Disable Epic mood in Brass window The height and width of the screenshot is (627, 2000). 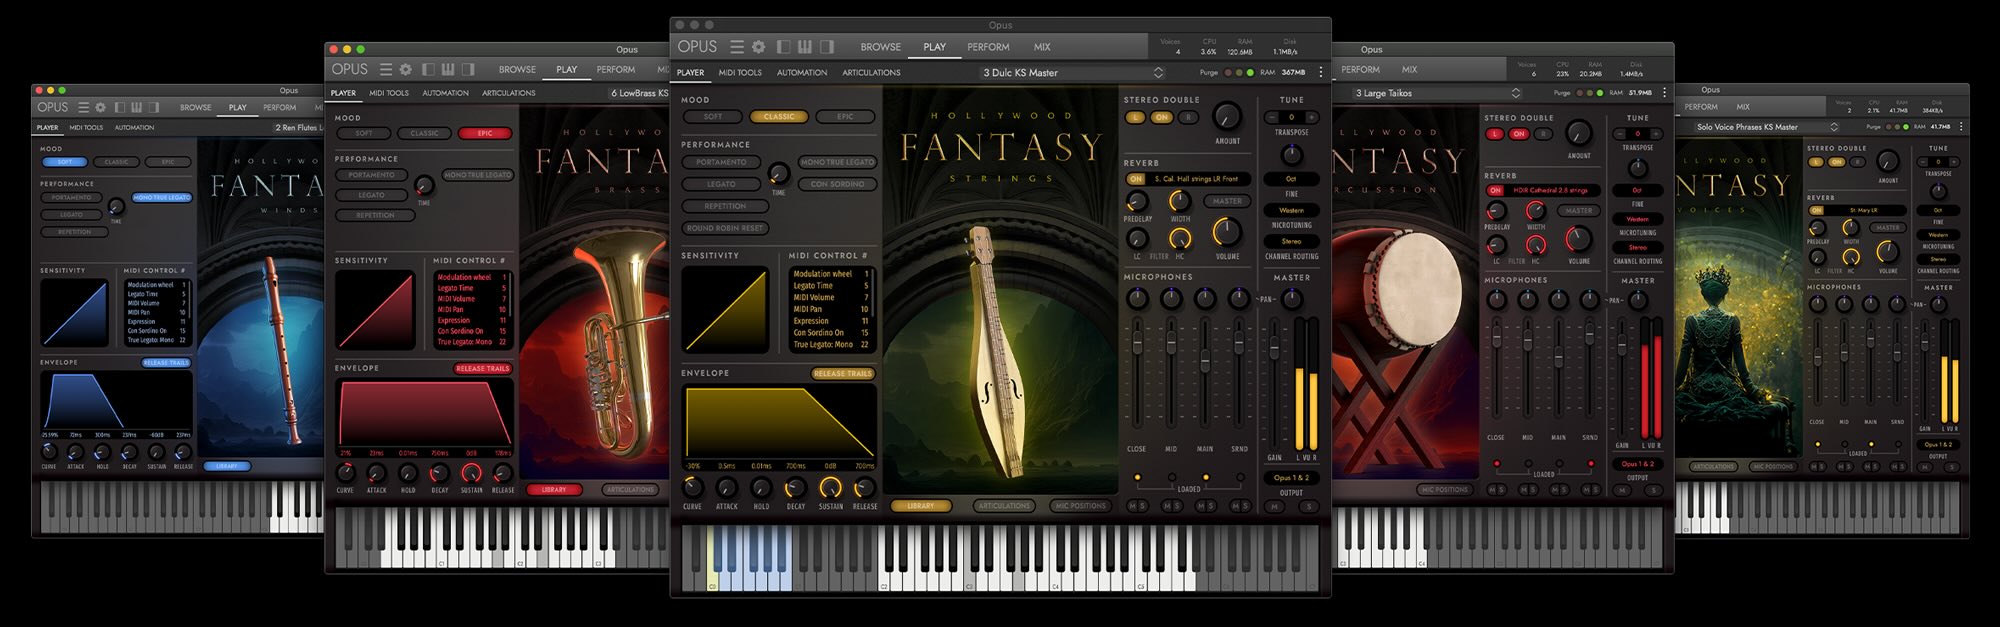click(485, 133)
